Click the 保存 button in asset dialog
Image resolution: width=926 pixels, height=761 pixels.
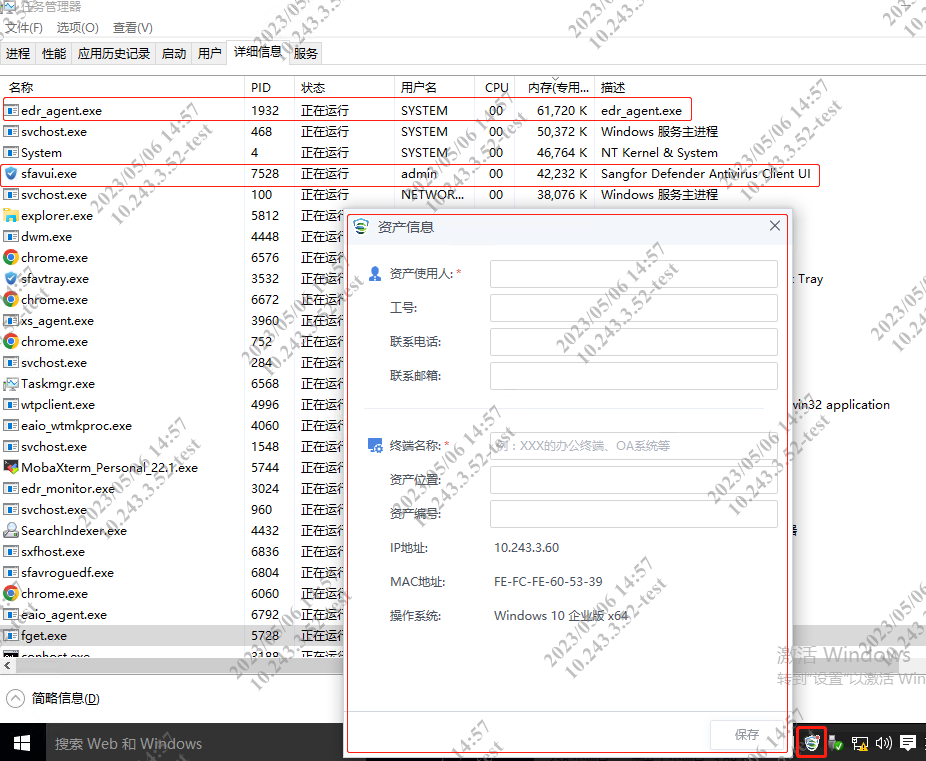pyautogui.click(x=746, y=735)
